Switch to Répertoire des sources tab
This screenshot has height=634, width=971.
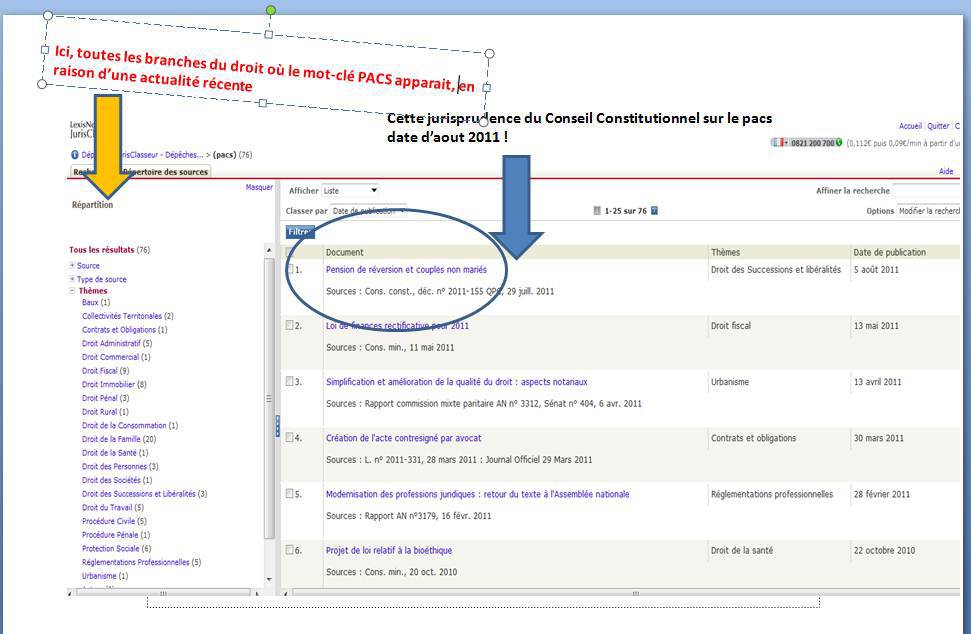pyautogui.click(x=165, y=172)
